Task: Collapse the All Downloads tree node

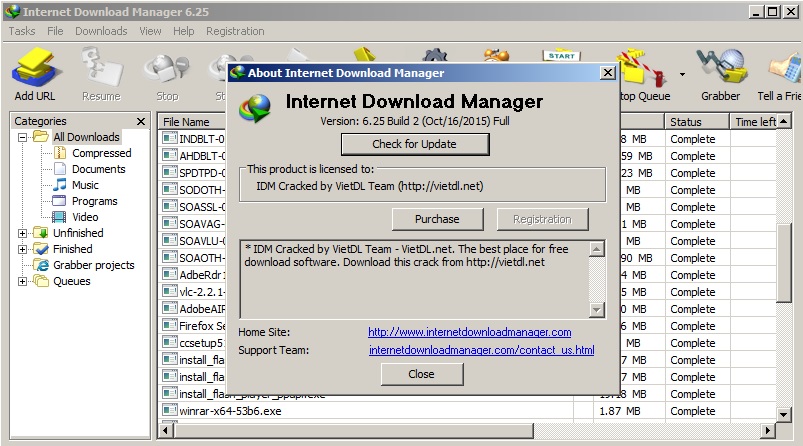Action: [23, 137]
